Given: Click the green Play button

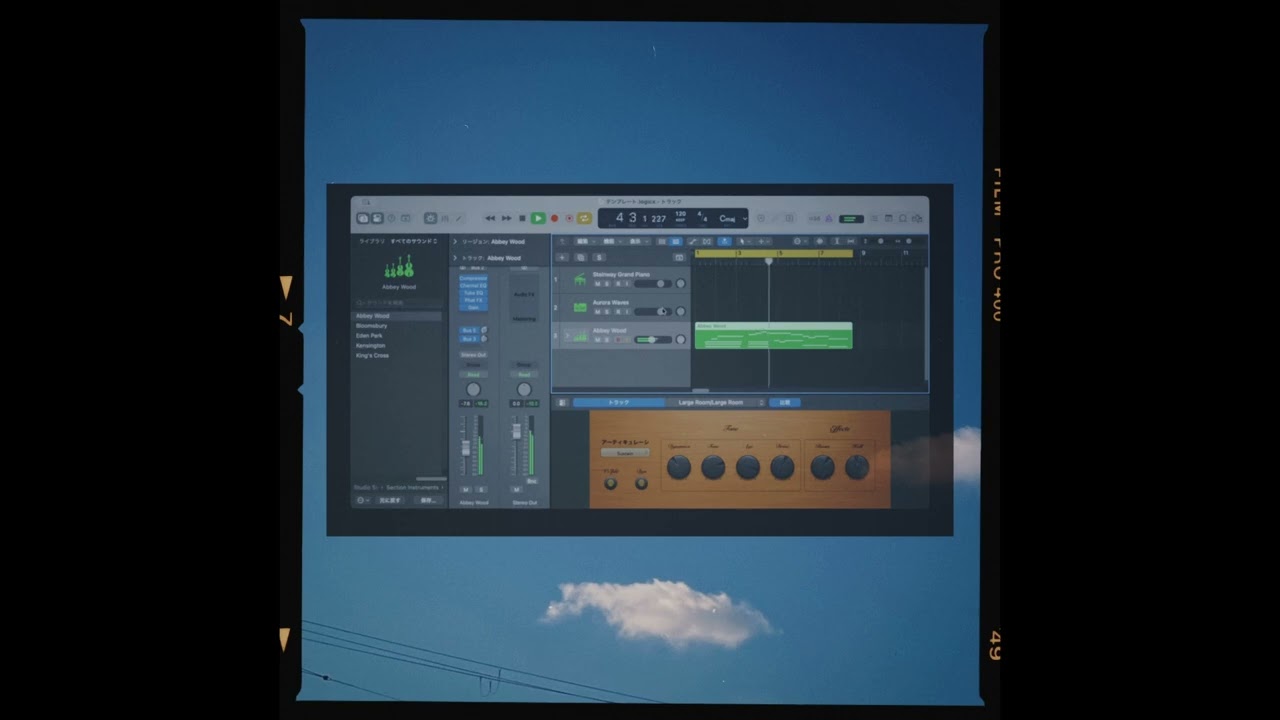Looking at the screenshot, I should 538,218.
